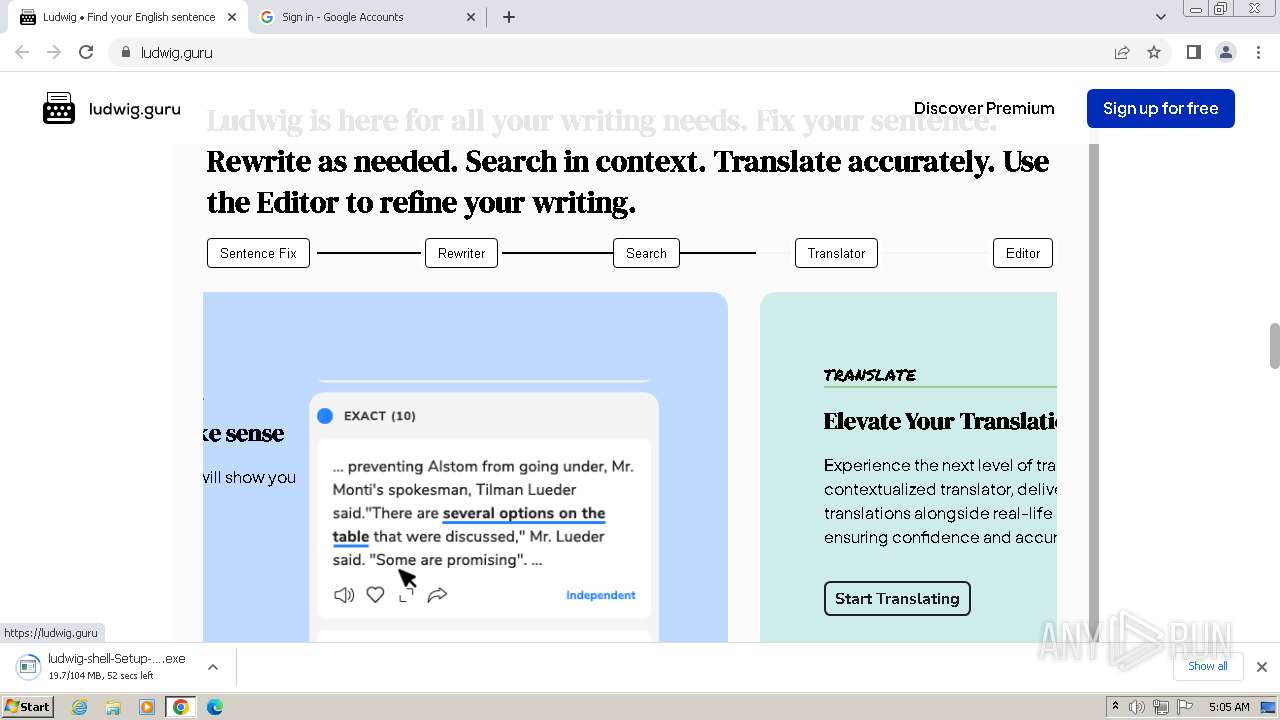Expand download item options arrow
Screen dimensions: 1280x720
212,667
